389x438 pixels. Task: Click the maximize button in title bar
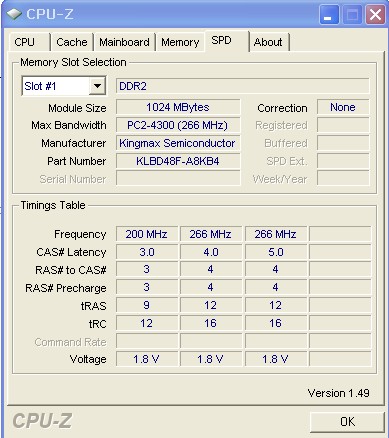[352, 14]
